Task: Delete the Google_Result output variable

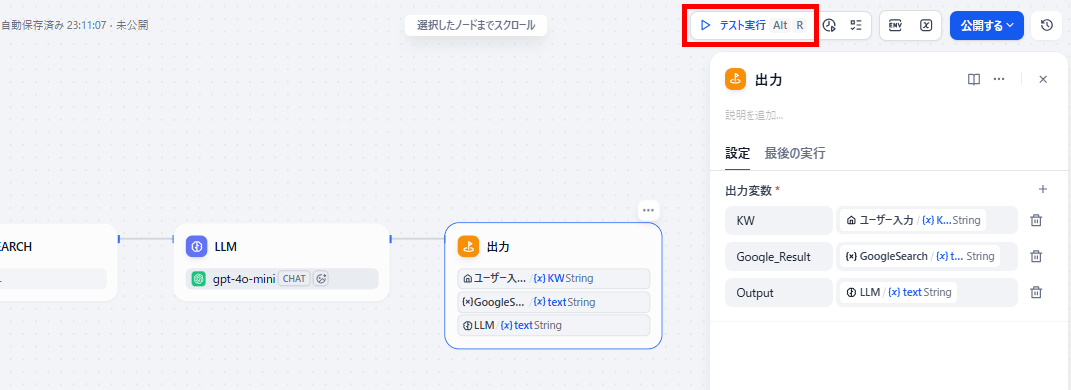Action: pos(1036,256)
